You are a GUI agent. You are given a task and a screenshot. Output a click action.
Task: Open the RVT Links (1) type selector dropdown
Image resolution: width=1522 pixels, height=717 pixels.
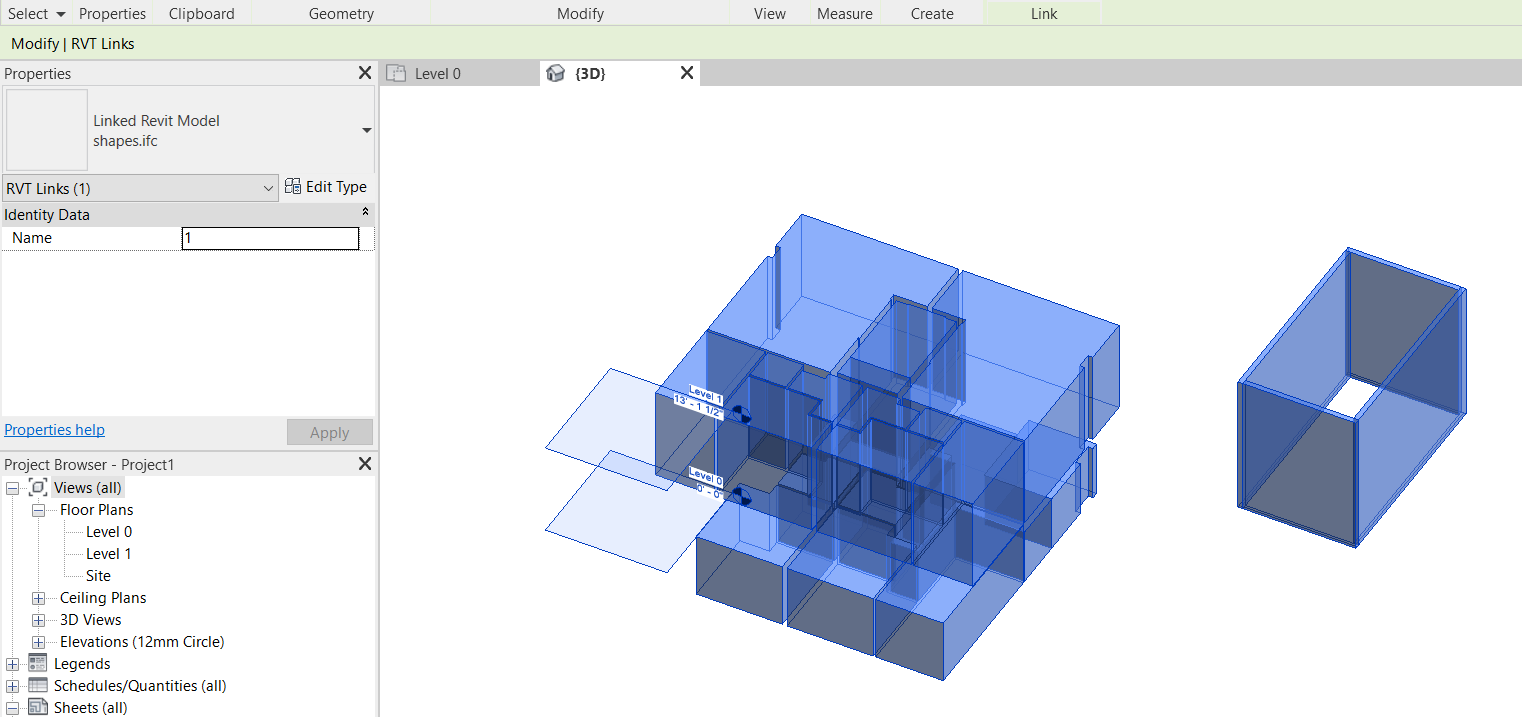click(267, 187)
